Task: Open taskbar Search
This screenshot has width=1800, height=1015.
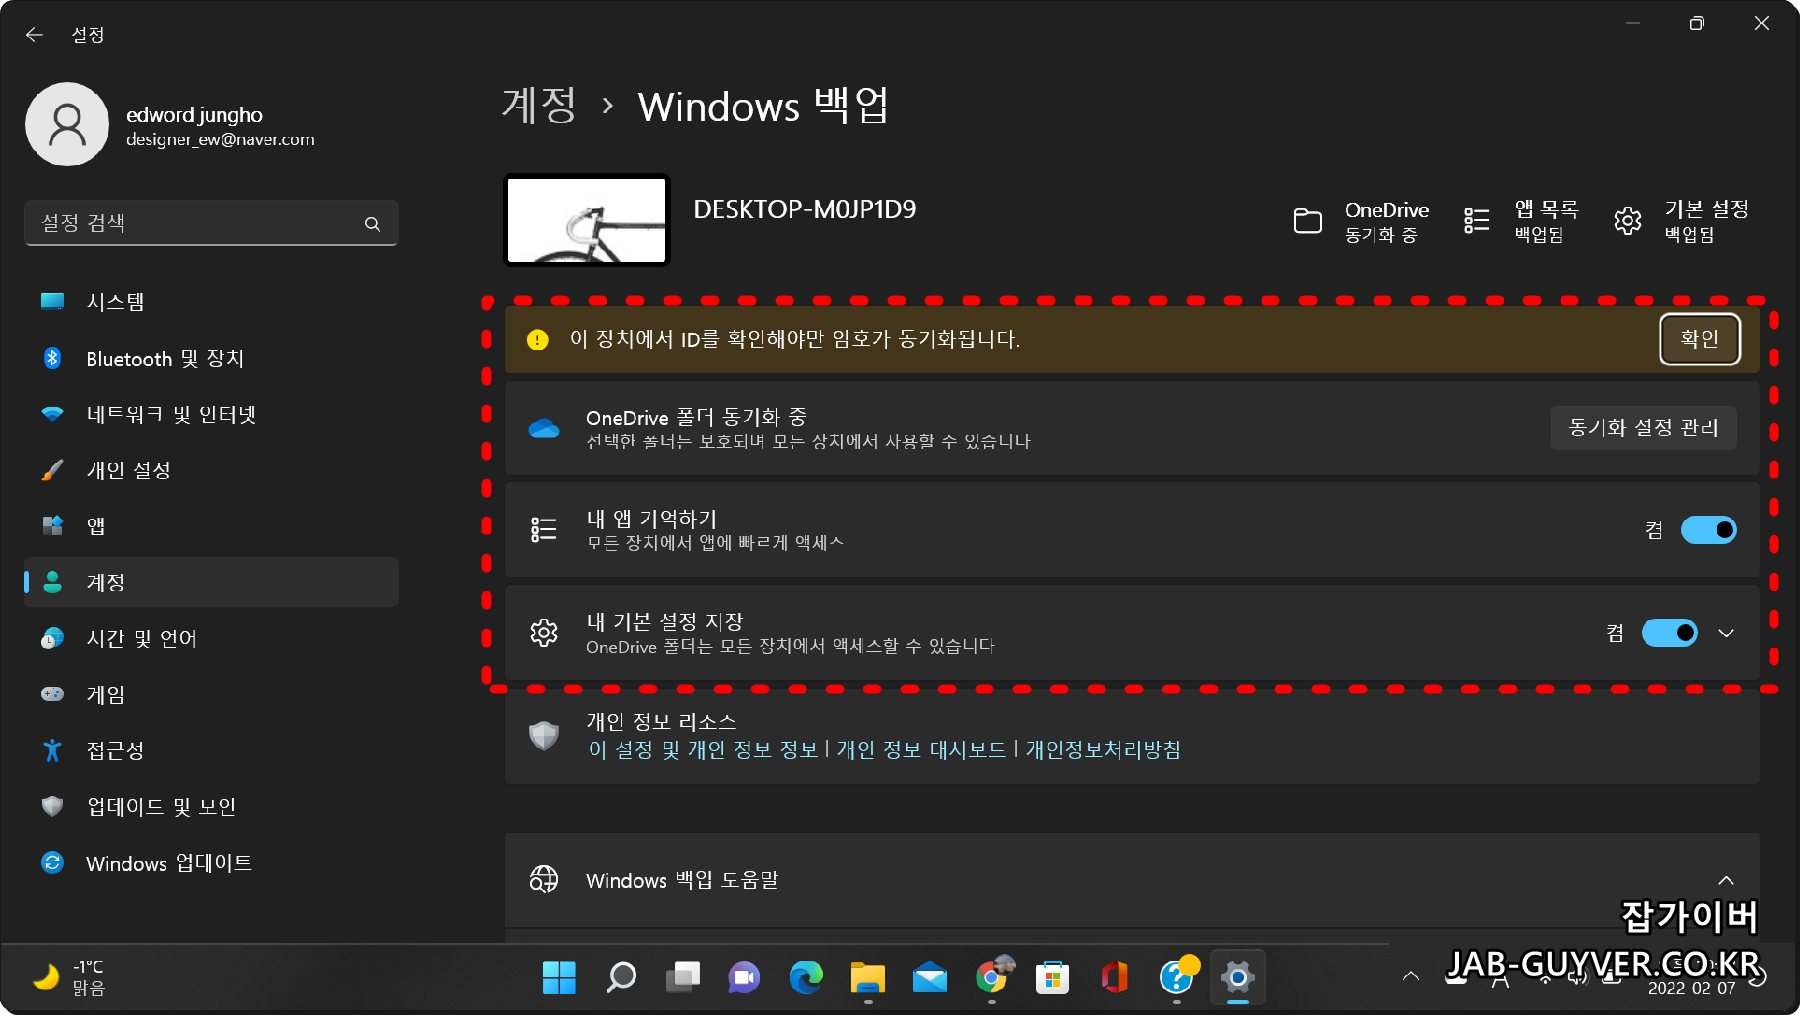Action: point(621,977)
